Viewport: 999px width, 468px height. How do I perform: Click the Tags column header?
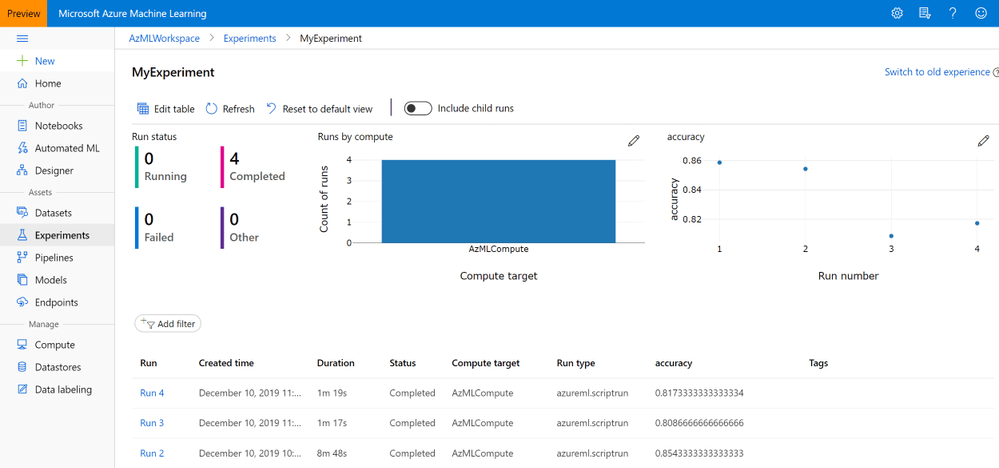point(819,363)
